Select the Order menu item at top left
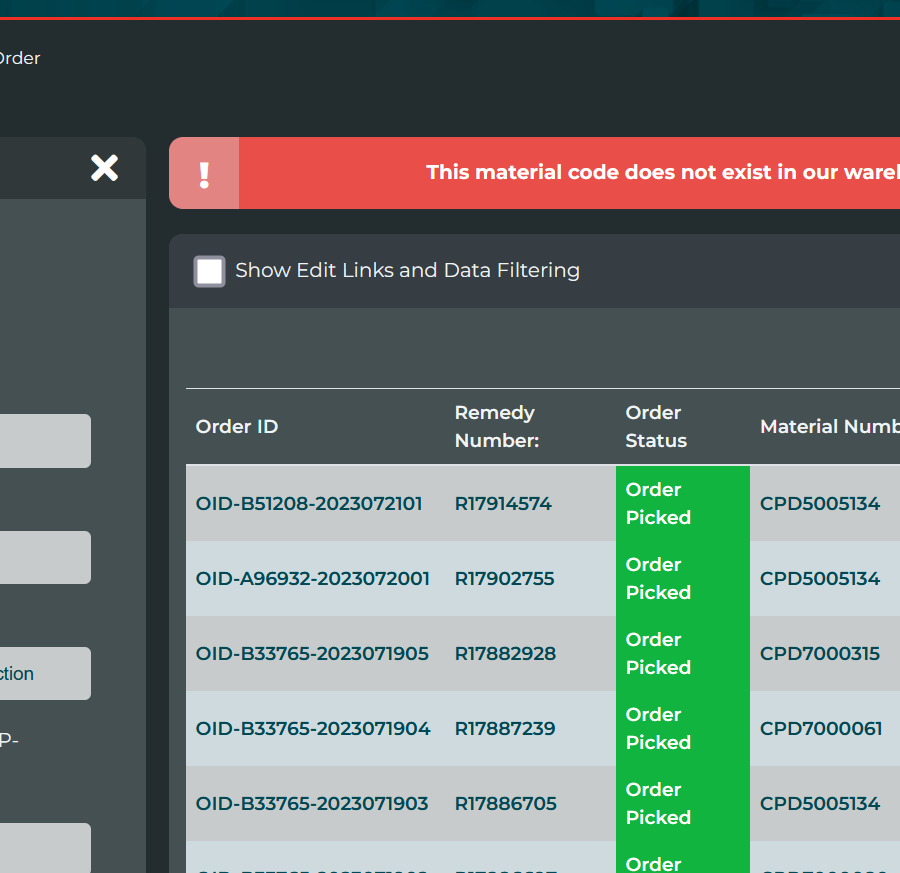The width and height of the screenshot is (900, 873). click(x=20, y=58)
